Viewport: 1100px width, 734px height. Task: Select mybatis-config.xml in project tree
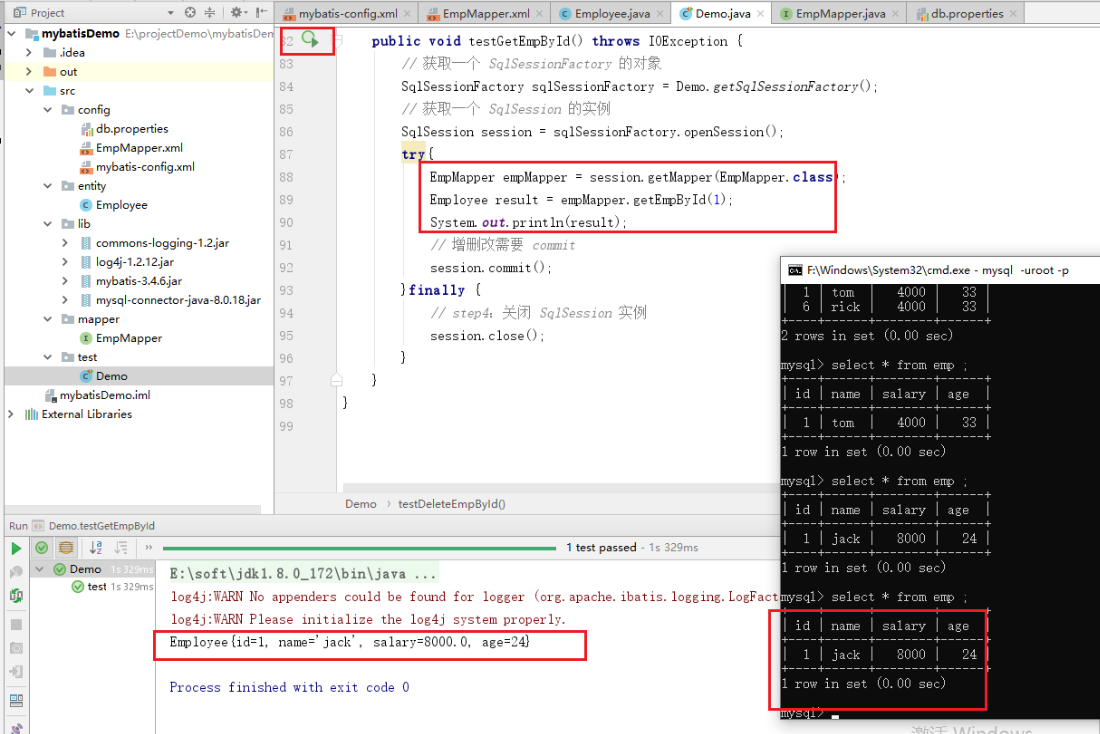(138, 166)
